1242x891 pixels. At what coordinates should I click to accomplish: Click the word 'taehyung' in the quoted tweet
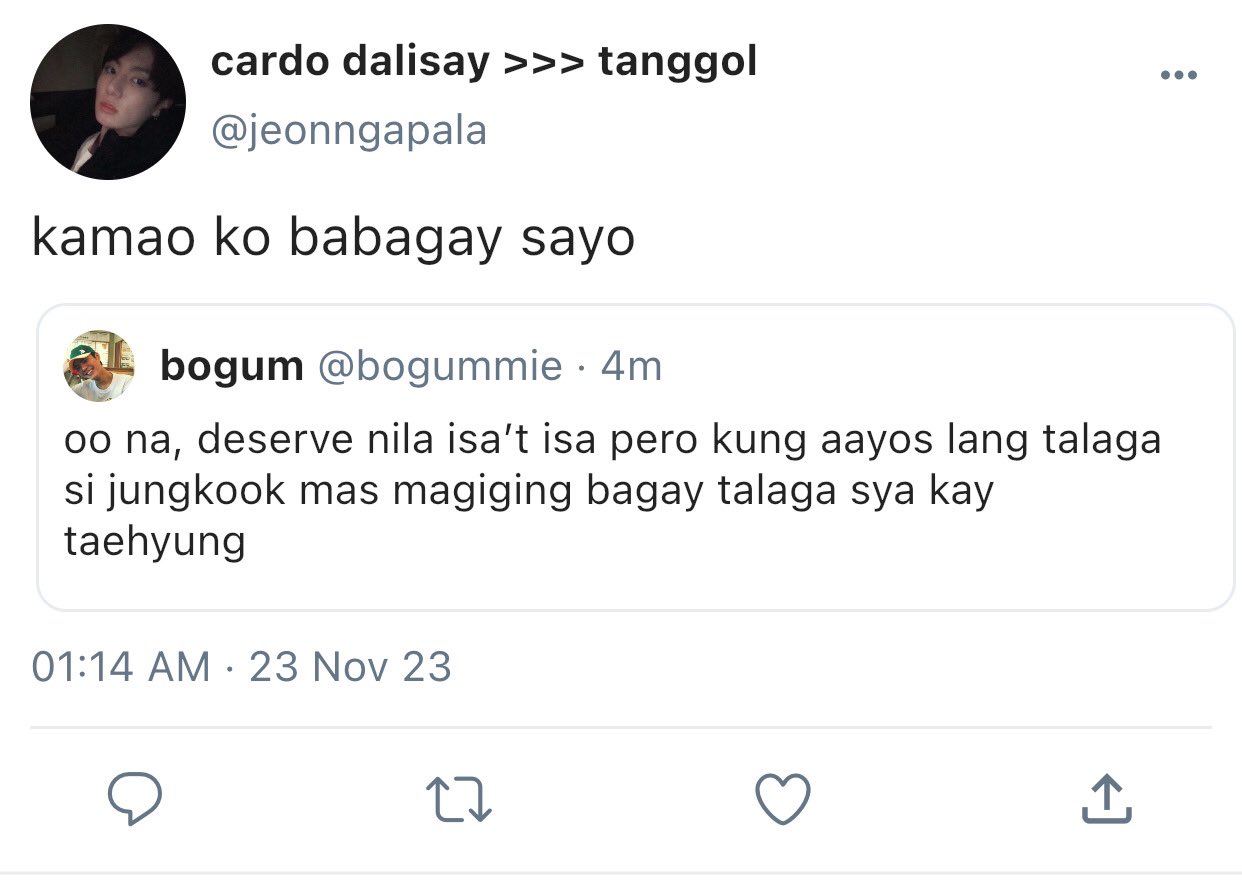[x=155, y=543]
